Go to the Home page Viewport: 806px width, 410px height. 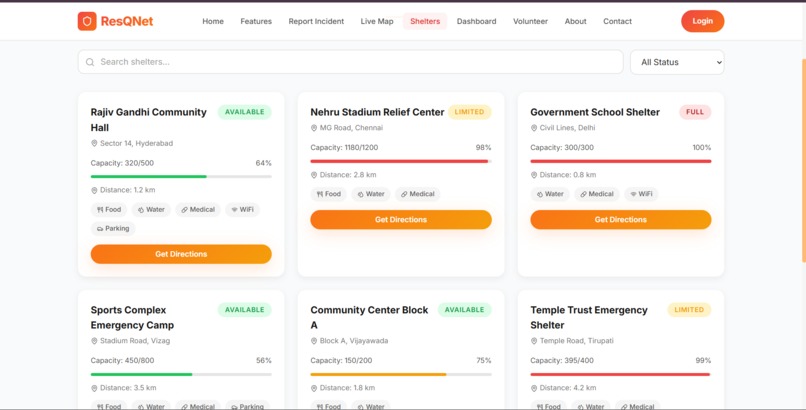[213, 22]
